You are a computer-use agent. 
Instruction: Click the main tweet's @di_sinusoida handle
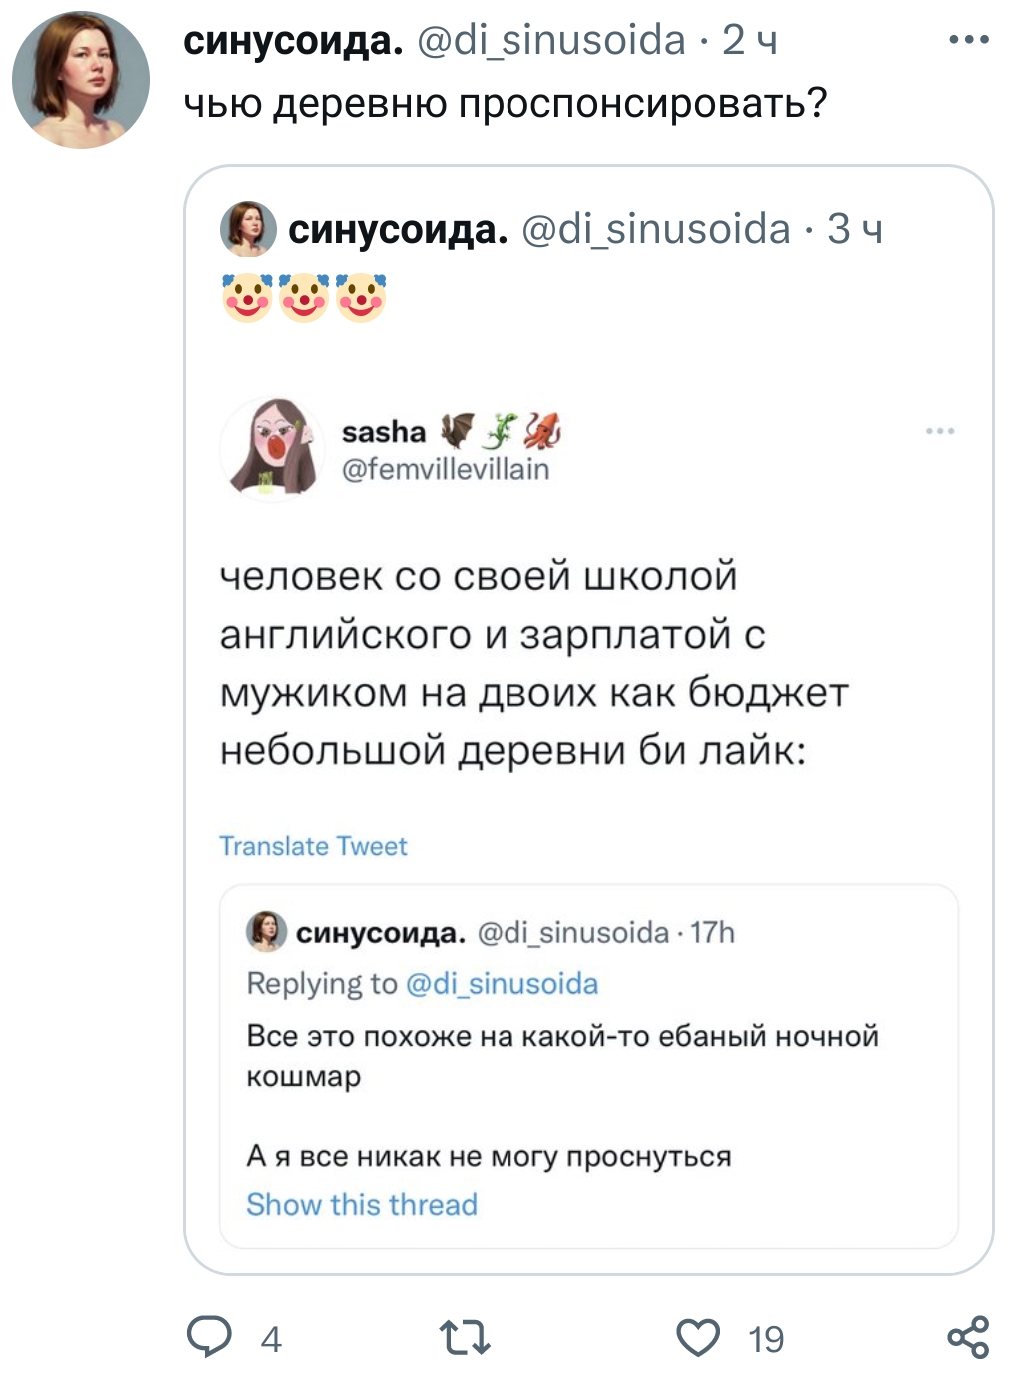(x=551, y=41)
